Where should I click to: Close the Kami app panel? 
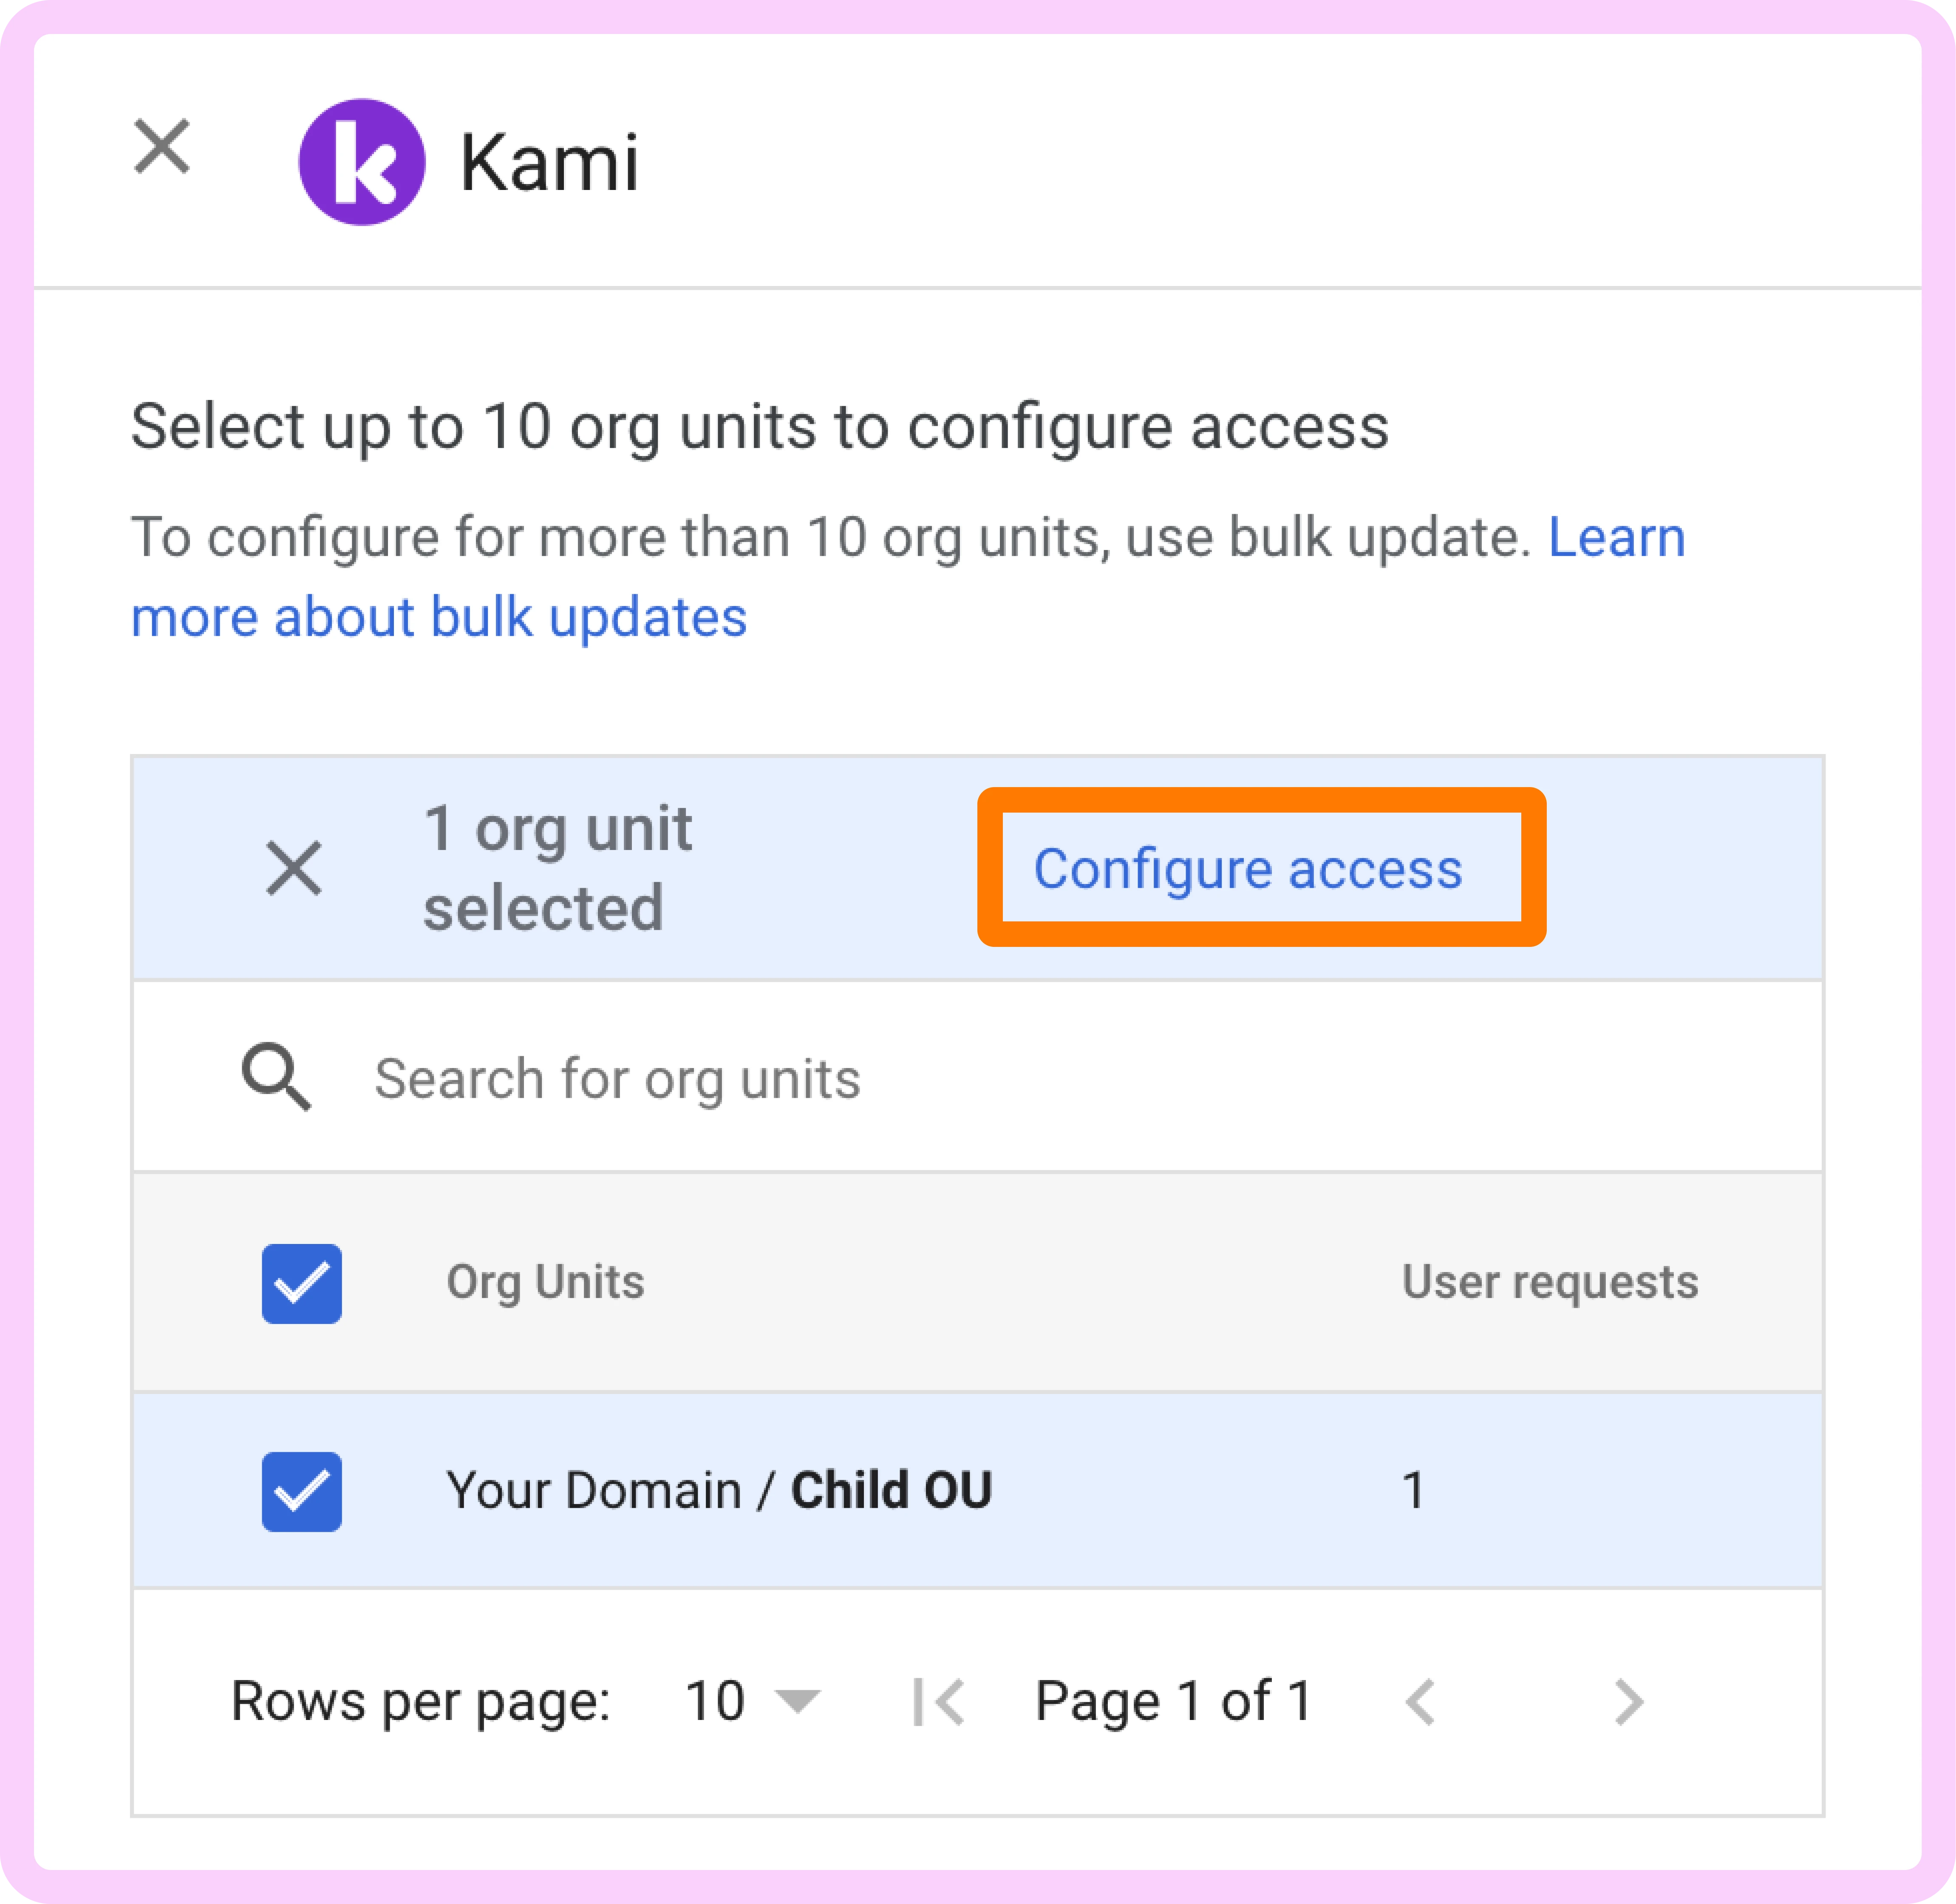point(162,148)
